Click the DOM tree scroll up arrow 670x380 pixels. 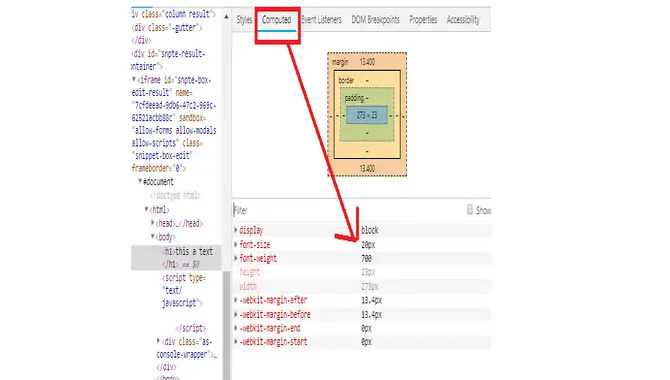[226, 17]
